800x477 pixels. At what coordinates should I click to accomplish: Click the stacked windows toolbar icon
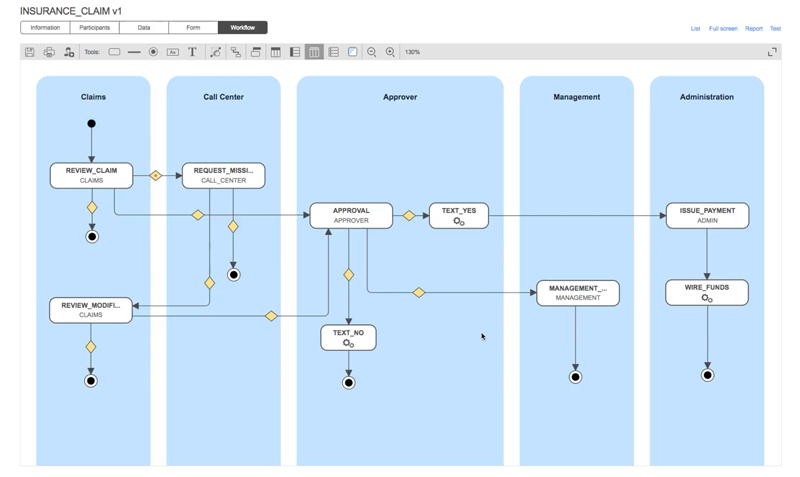(x=256, y=52)
